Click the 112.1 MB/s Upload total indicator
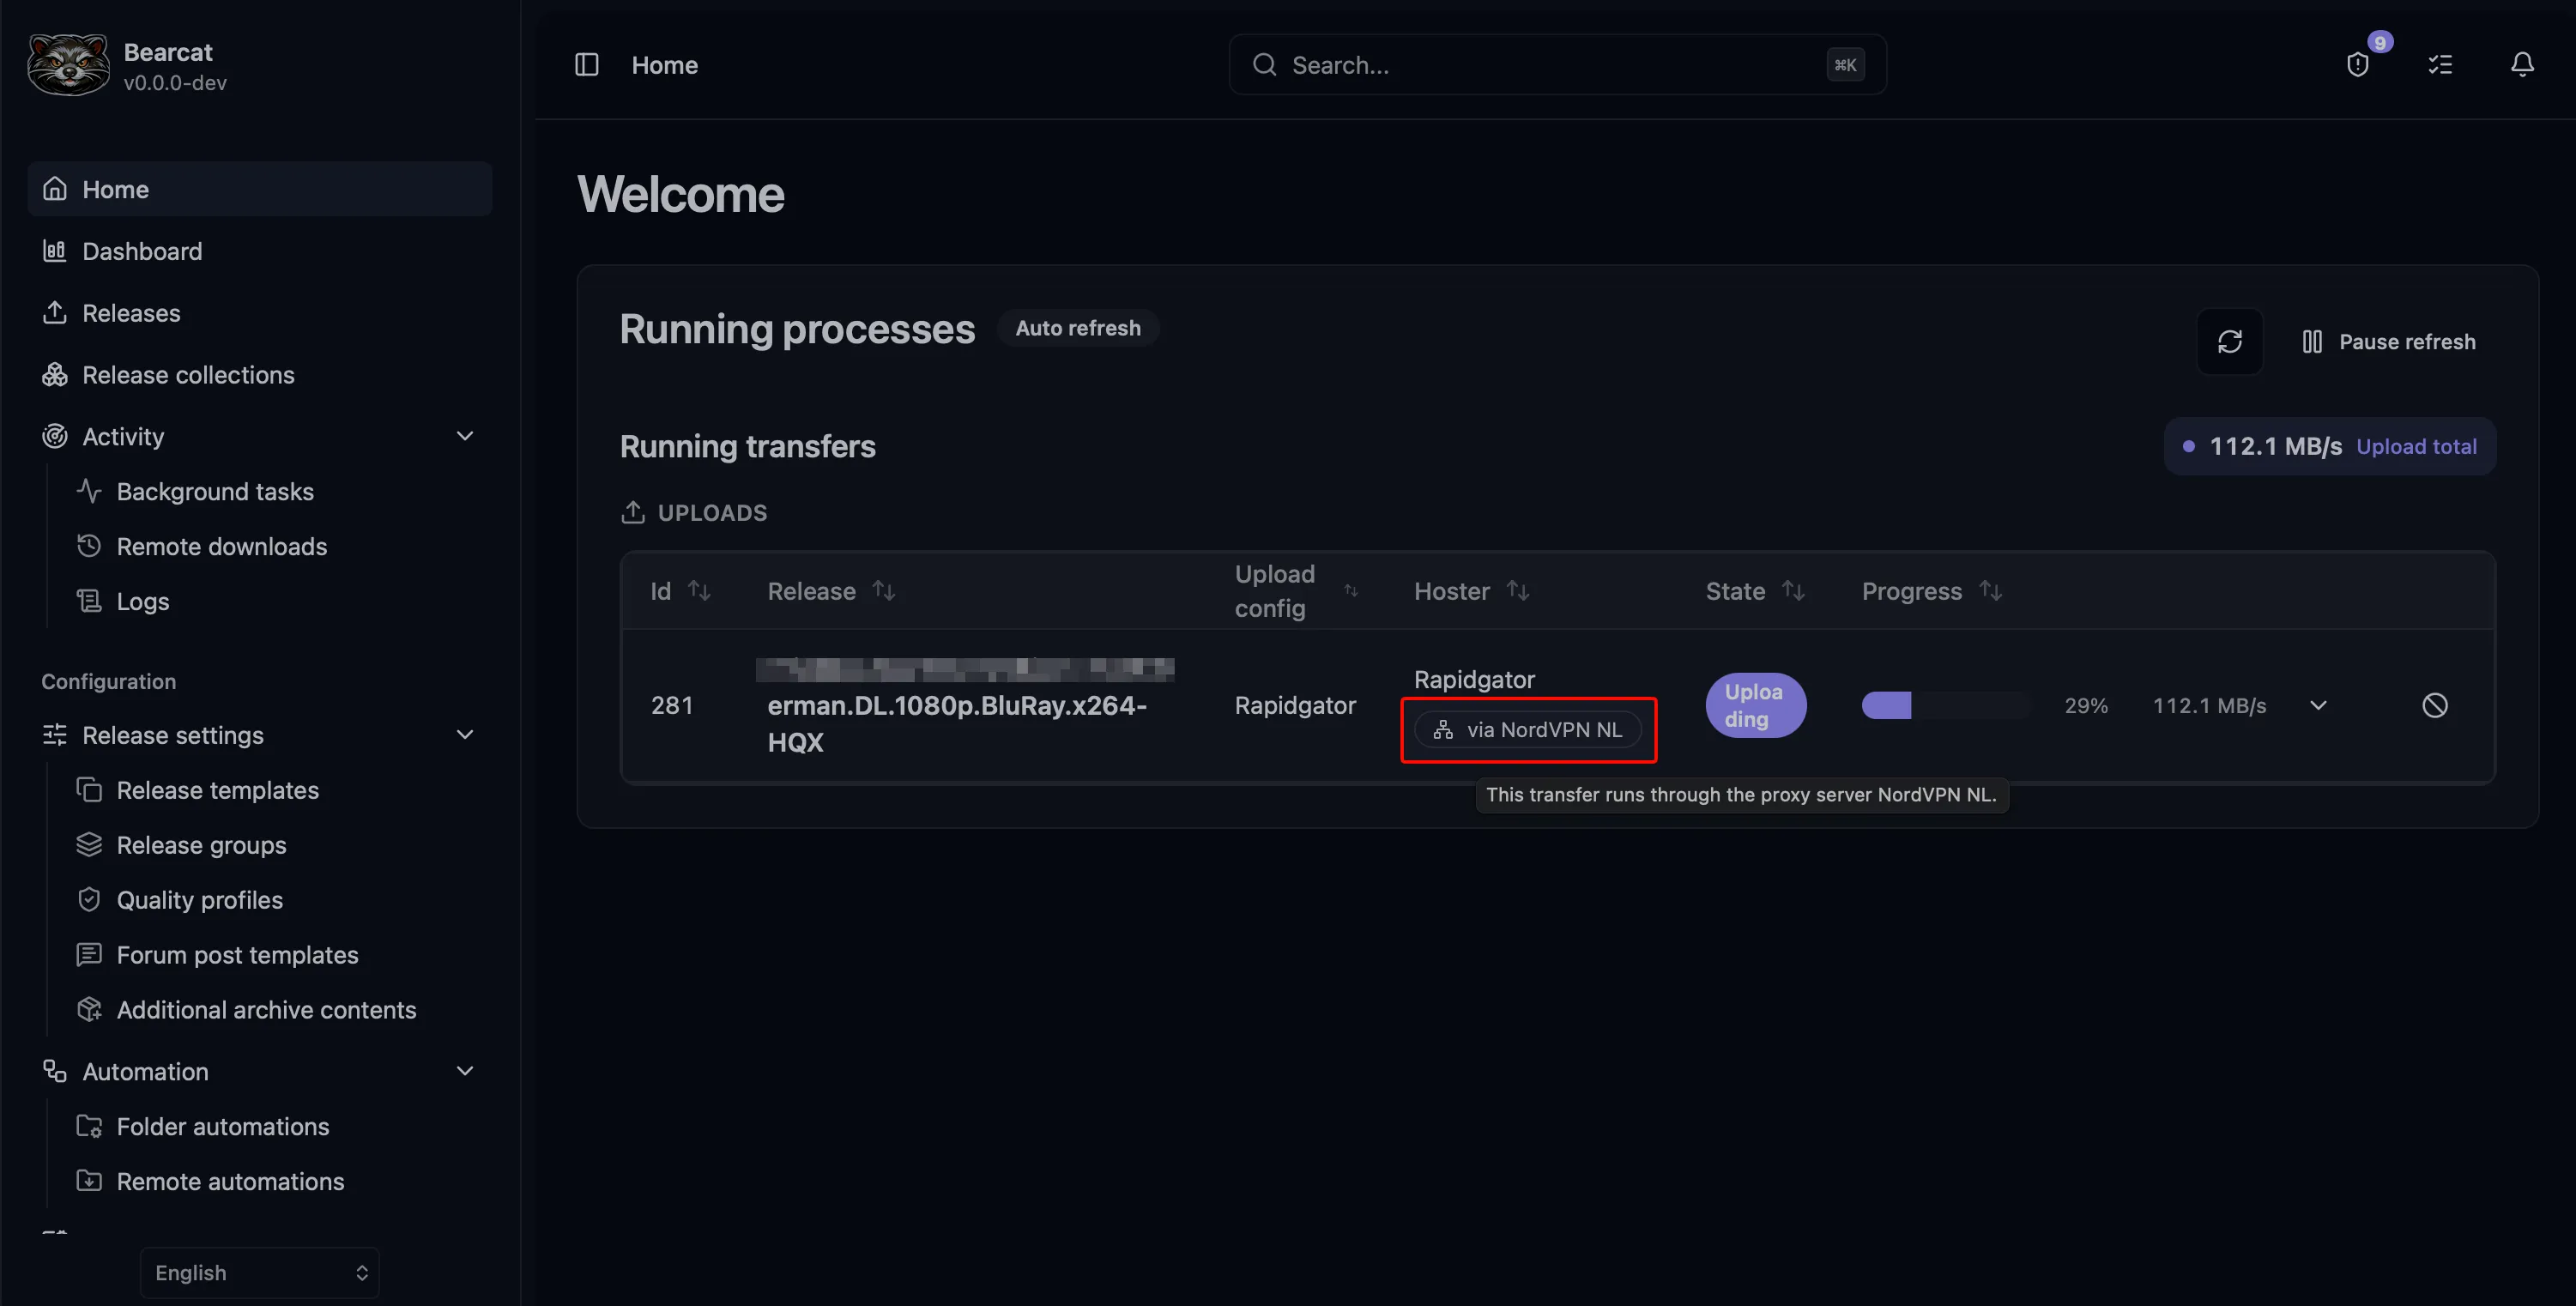Viewport: 2576px width, 1306px height. [x=2330, y=446]
